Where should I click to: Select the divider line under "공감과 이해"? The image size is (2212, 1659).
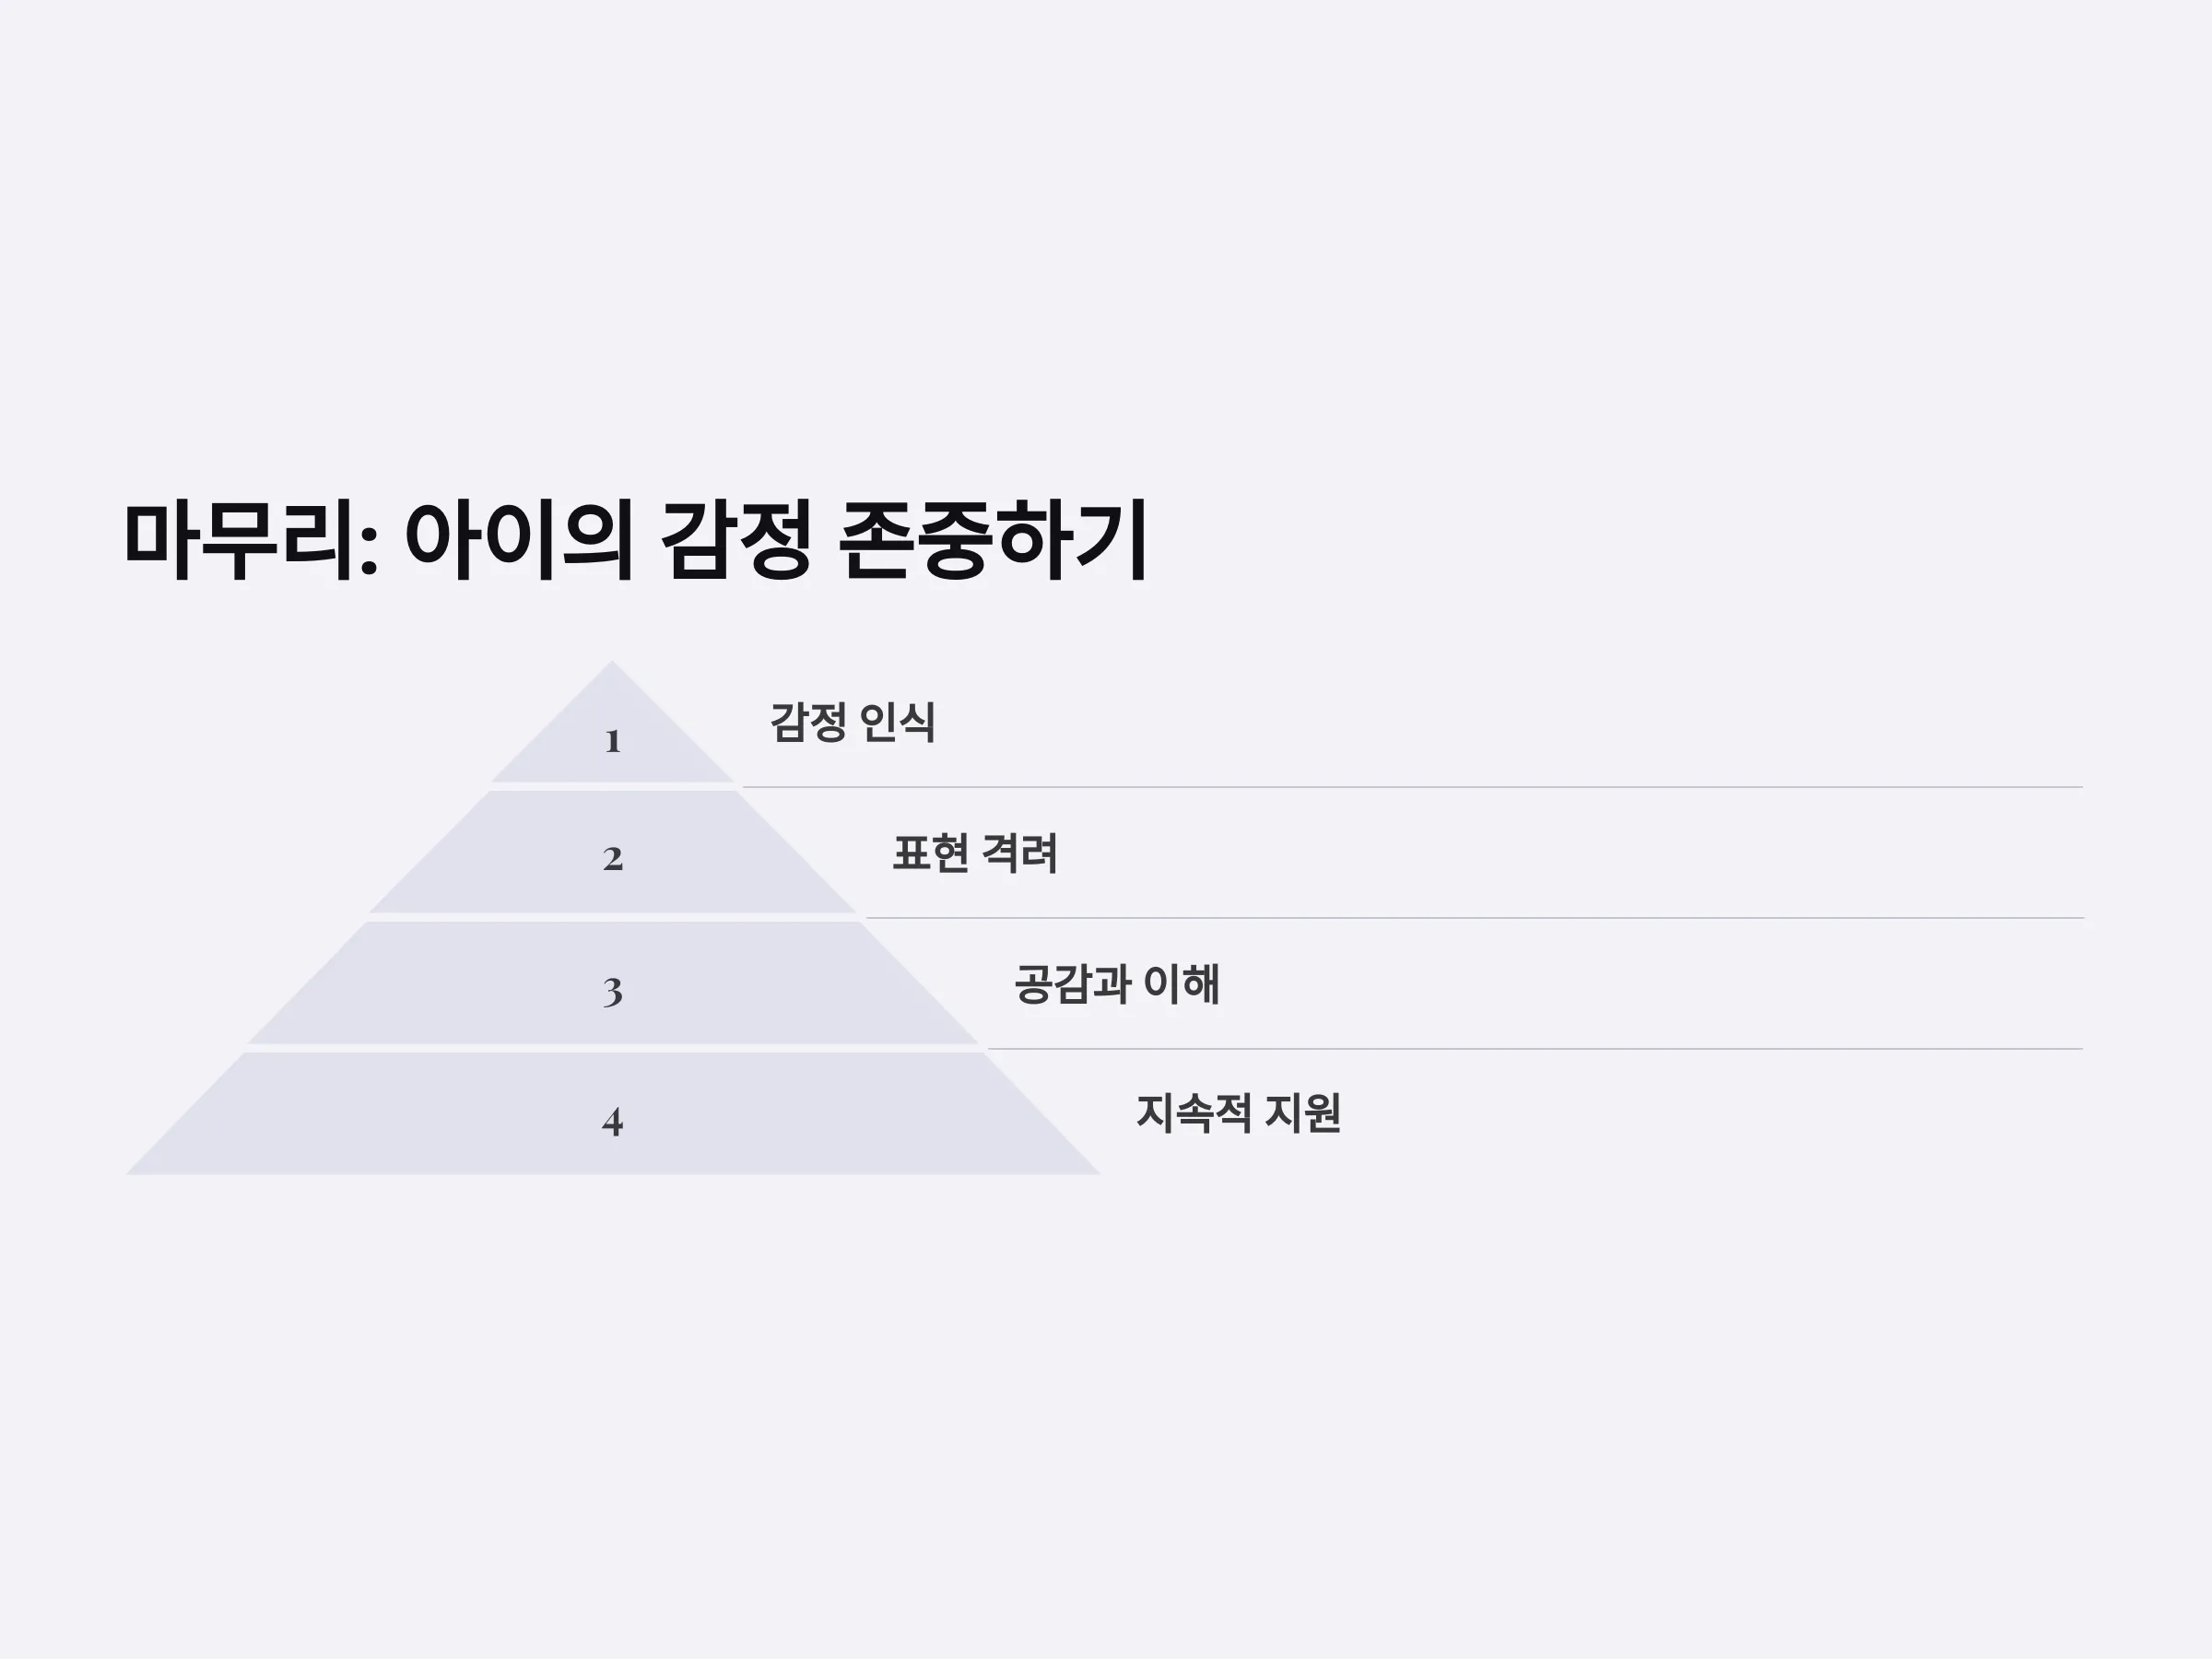[x=1535, y=1049]
